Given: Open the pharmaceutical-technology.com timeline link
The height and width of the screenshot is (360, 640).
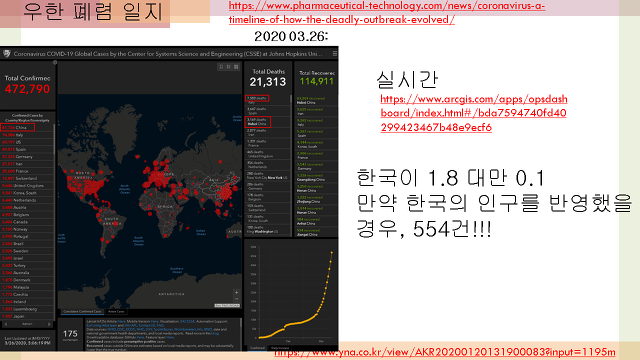Looking at the screenshot, I should point(387,13).
